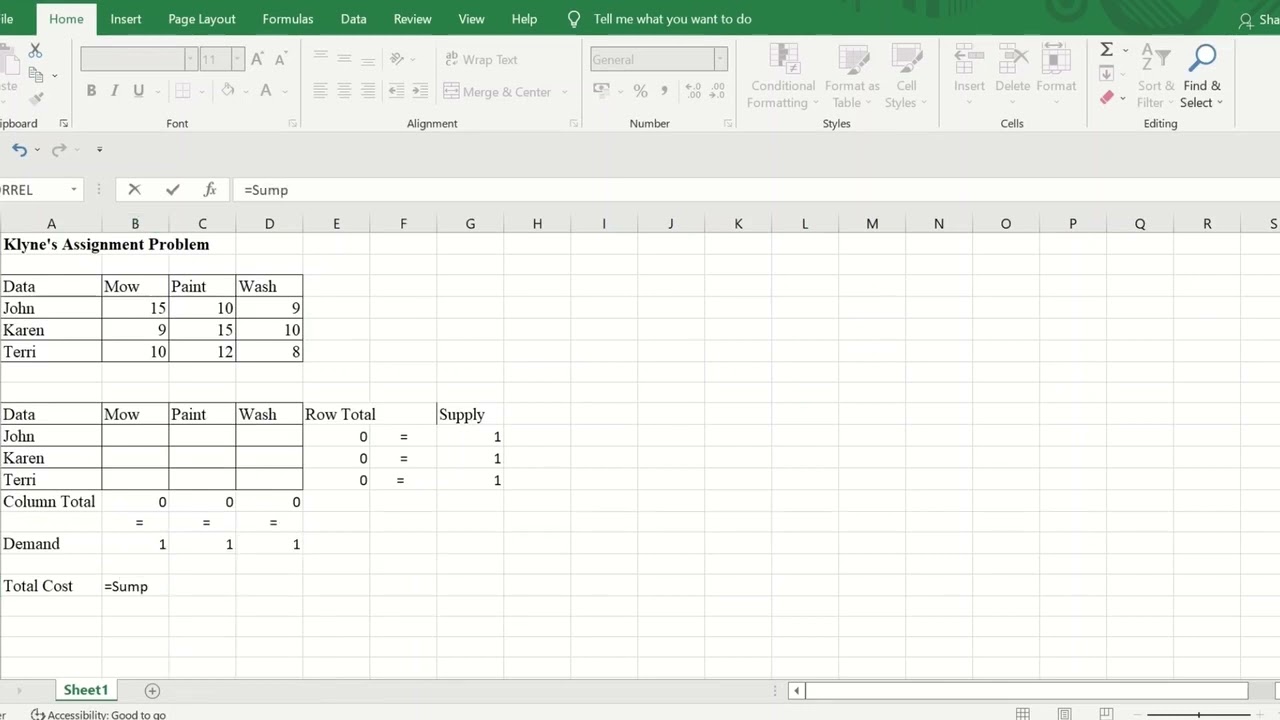Viewport: 1280px width, 720px height.
Task: Click Tell me what you want to do
Action: 672,19
